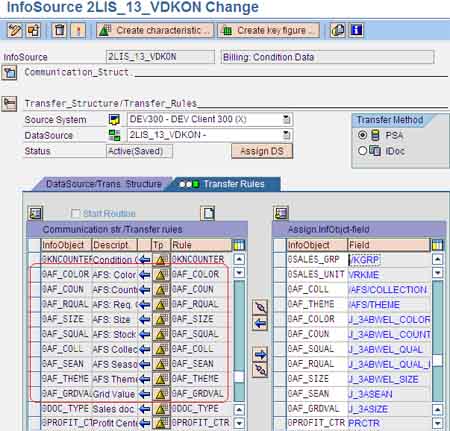
Task: Select row selector for 0AF_COLL left table
Action: coord(34,349)
